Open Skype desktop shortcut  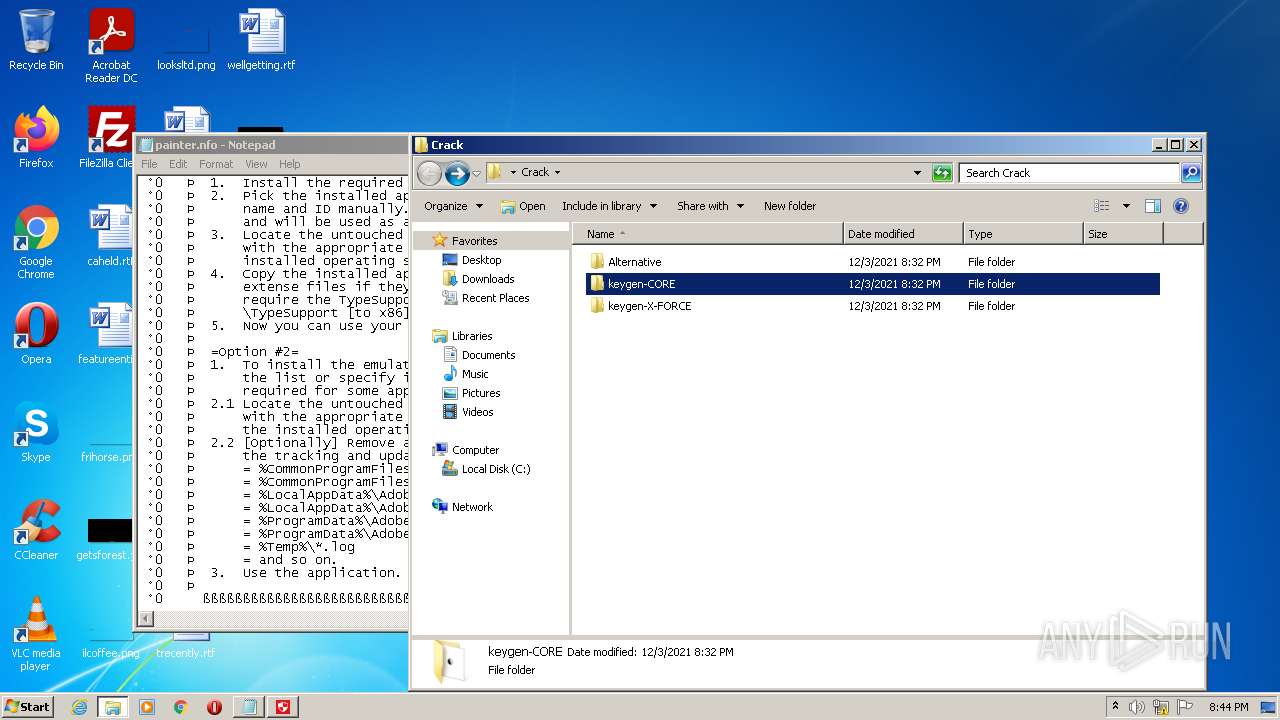point(36,432)
